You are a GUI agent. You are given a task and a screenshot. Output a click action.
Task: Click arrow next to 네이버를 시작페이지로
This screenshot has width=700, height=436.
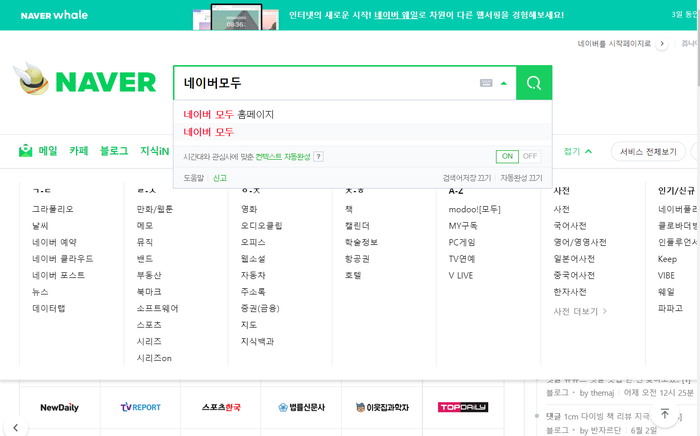click(662, 44)
